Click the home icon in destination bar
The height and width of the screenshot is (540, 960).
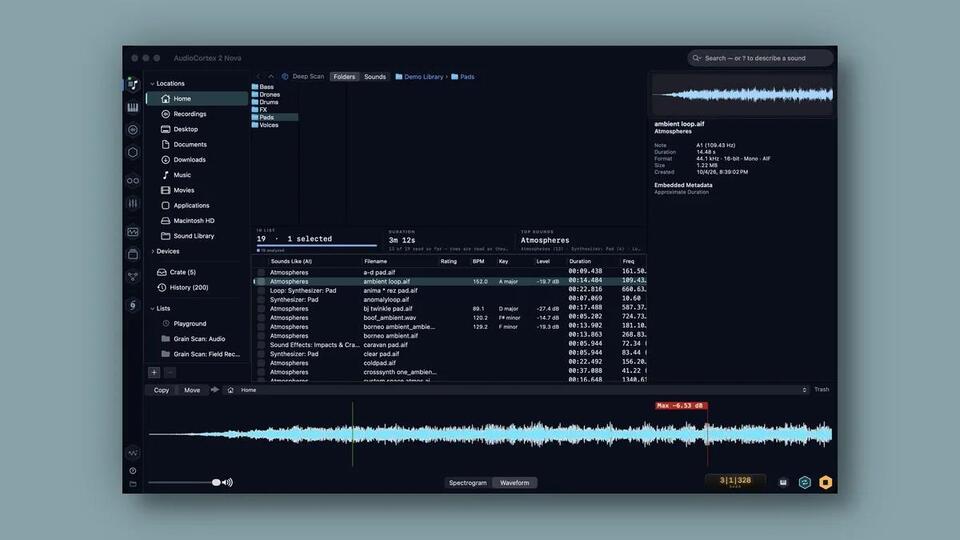231,390
